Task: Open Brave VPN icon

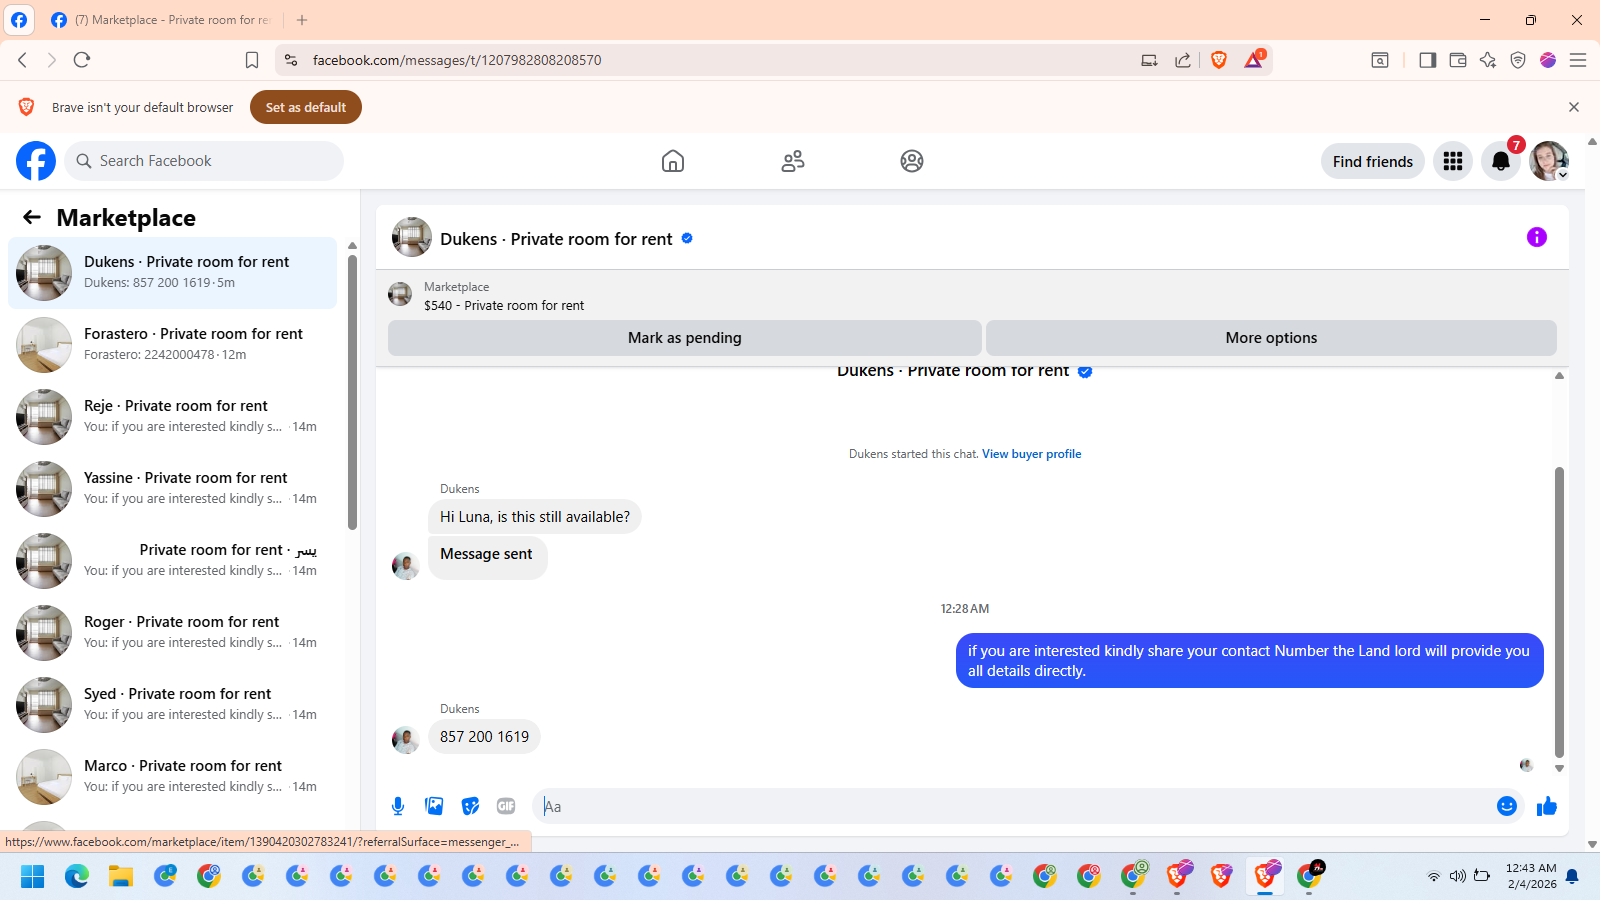Action: click(x=1518, y=60)
